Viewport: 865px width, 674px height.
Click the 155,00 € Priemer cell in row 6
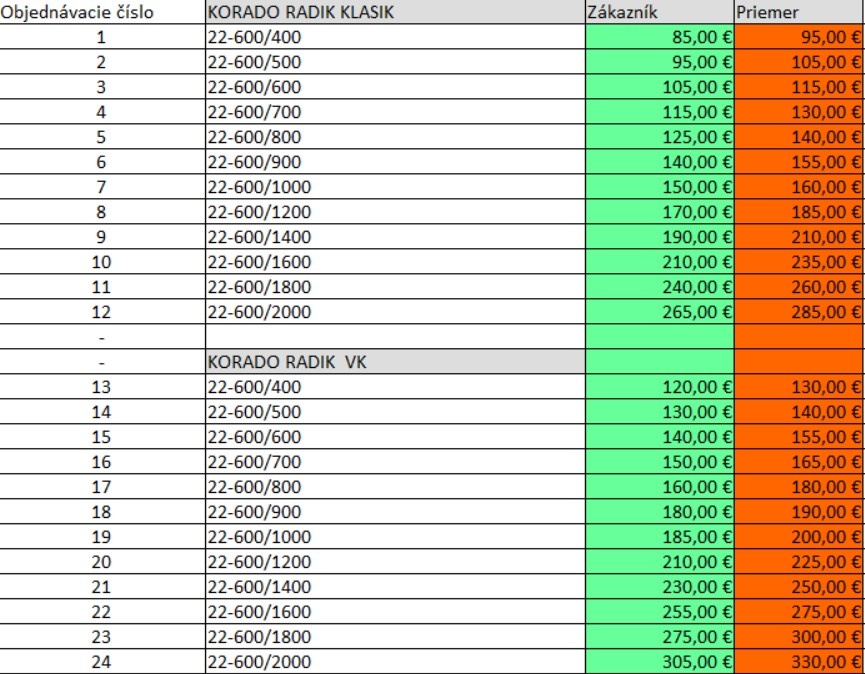(799, 162)
